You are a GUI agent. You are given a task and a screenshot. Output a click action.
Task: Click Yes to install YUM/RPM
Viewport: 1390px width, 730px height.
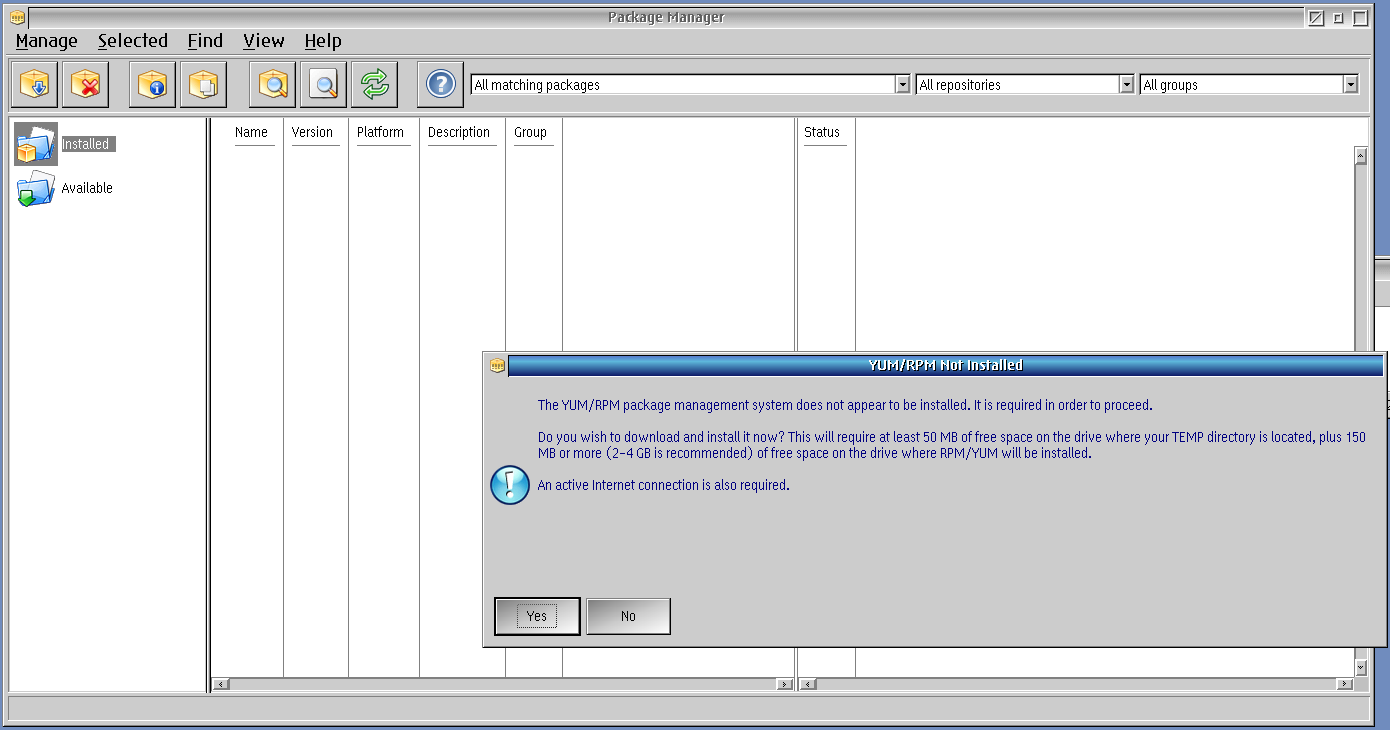(x=537, y=616)
